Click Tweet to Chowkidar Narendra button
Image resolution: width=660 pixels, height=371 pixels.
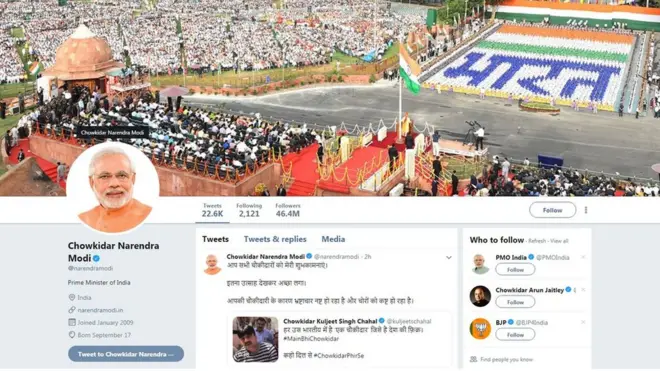click(x=126, y=354)
